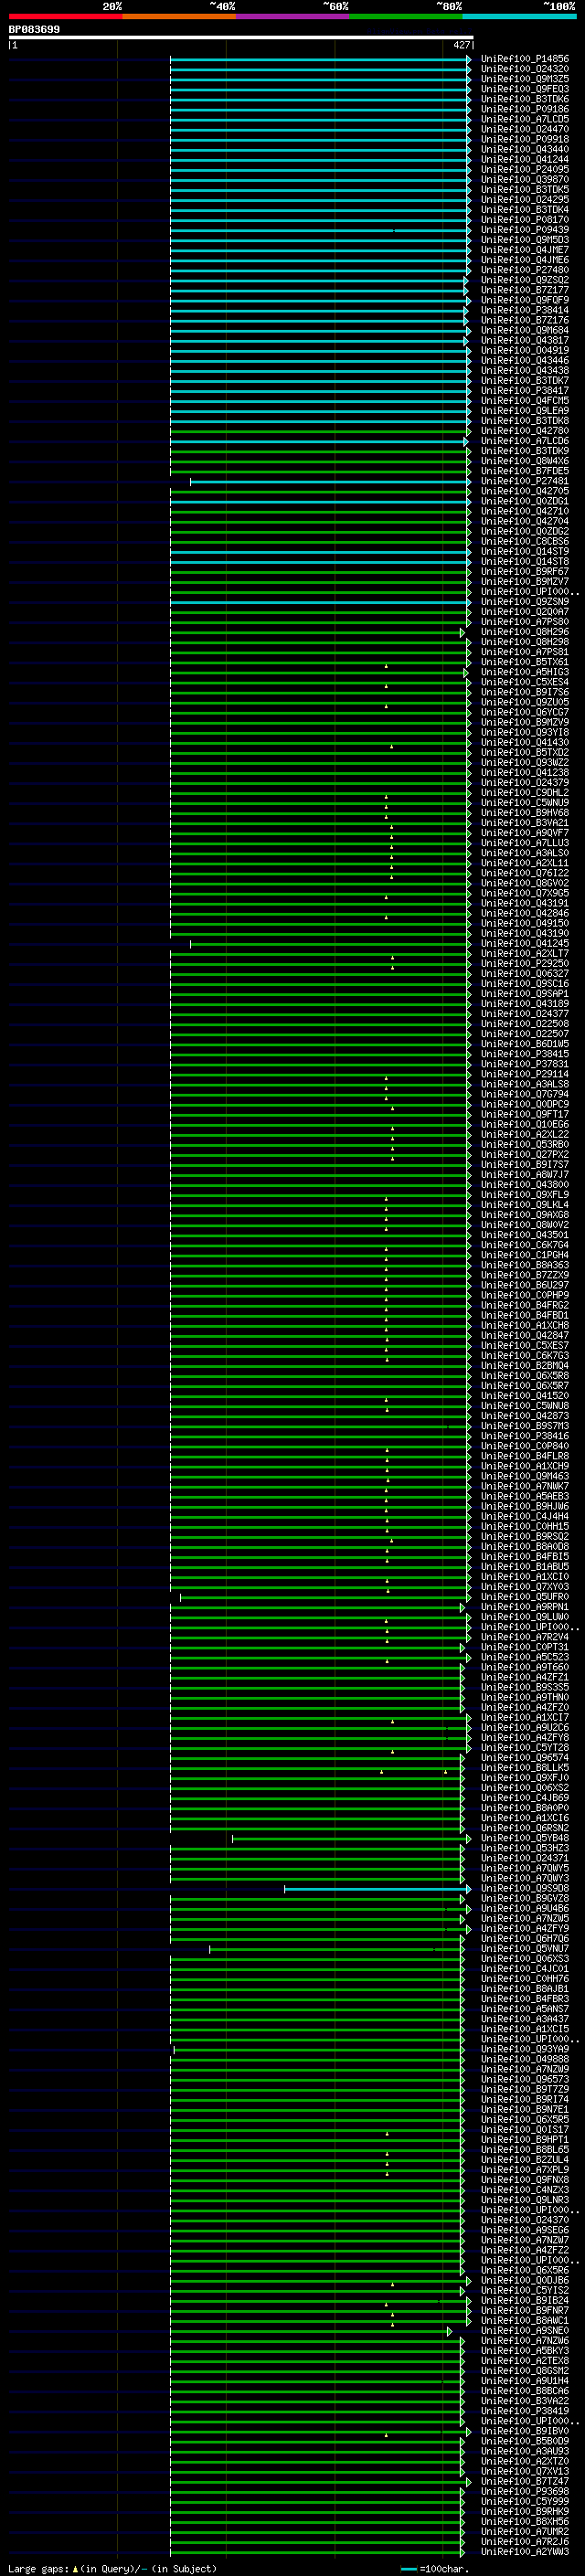The width and height of the screenshot is (585, 2576).
Task: Open hit UniRef100_O49150
Action: pyautogui.click(x=525, y=923)
